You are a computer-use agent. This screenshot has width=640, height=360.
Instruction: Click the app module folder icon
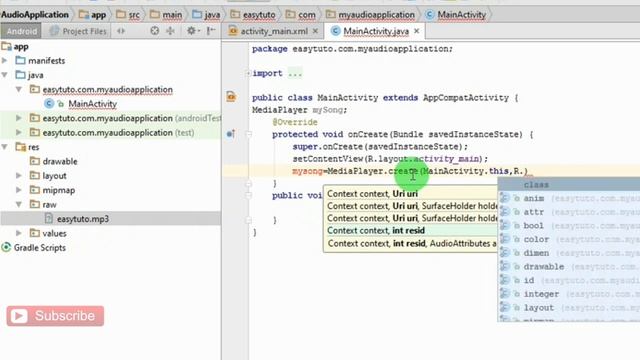[x=6, y=46]
